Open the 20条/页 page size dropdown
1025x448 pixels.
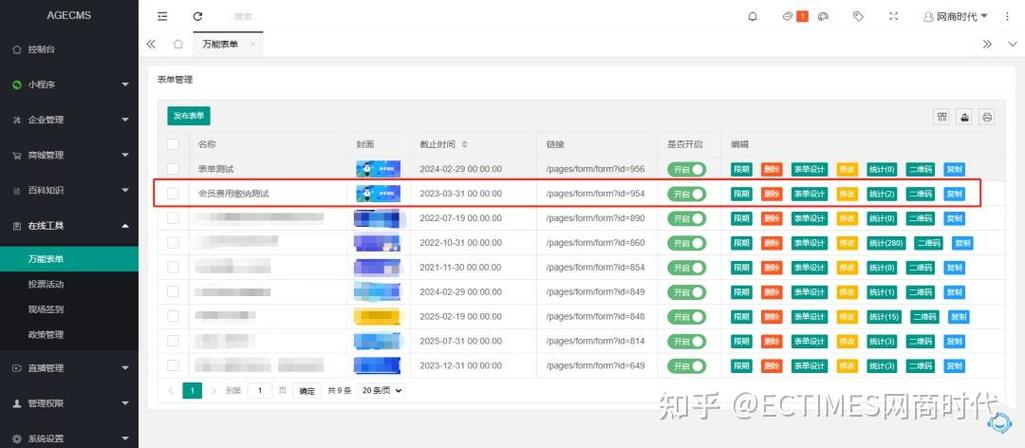[381, 390]
